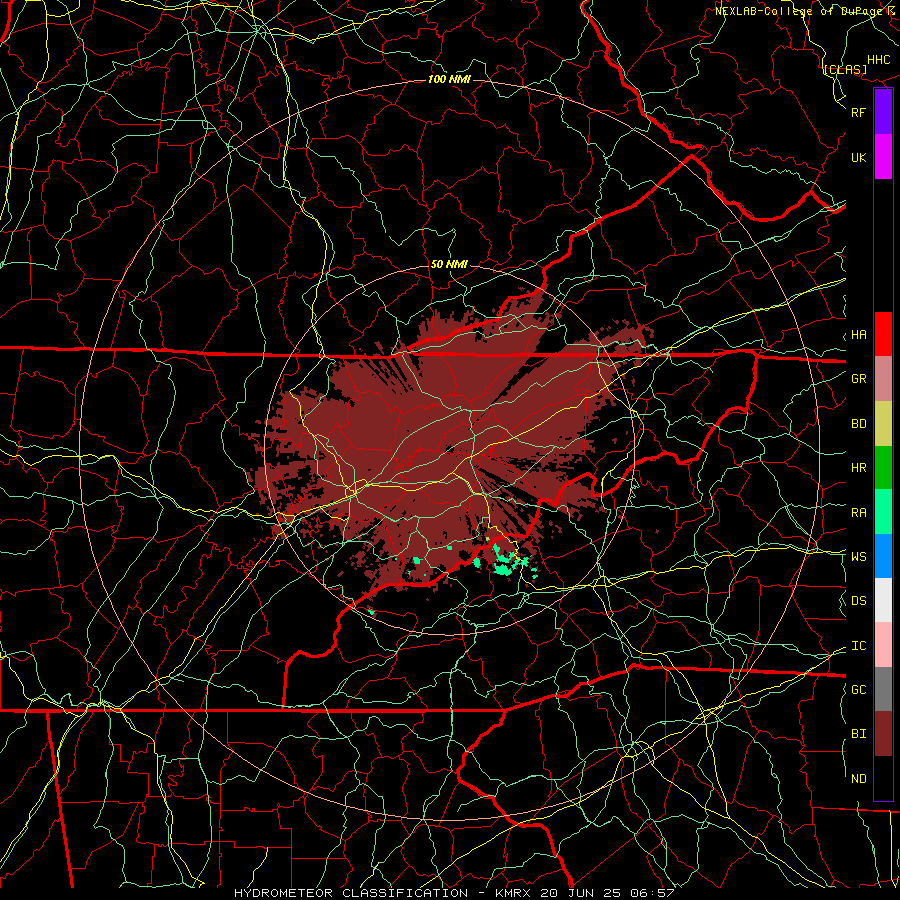Click the 'GR' legend label
This screenshot has width=900, height=900.
point(858,379)
